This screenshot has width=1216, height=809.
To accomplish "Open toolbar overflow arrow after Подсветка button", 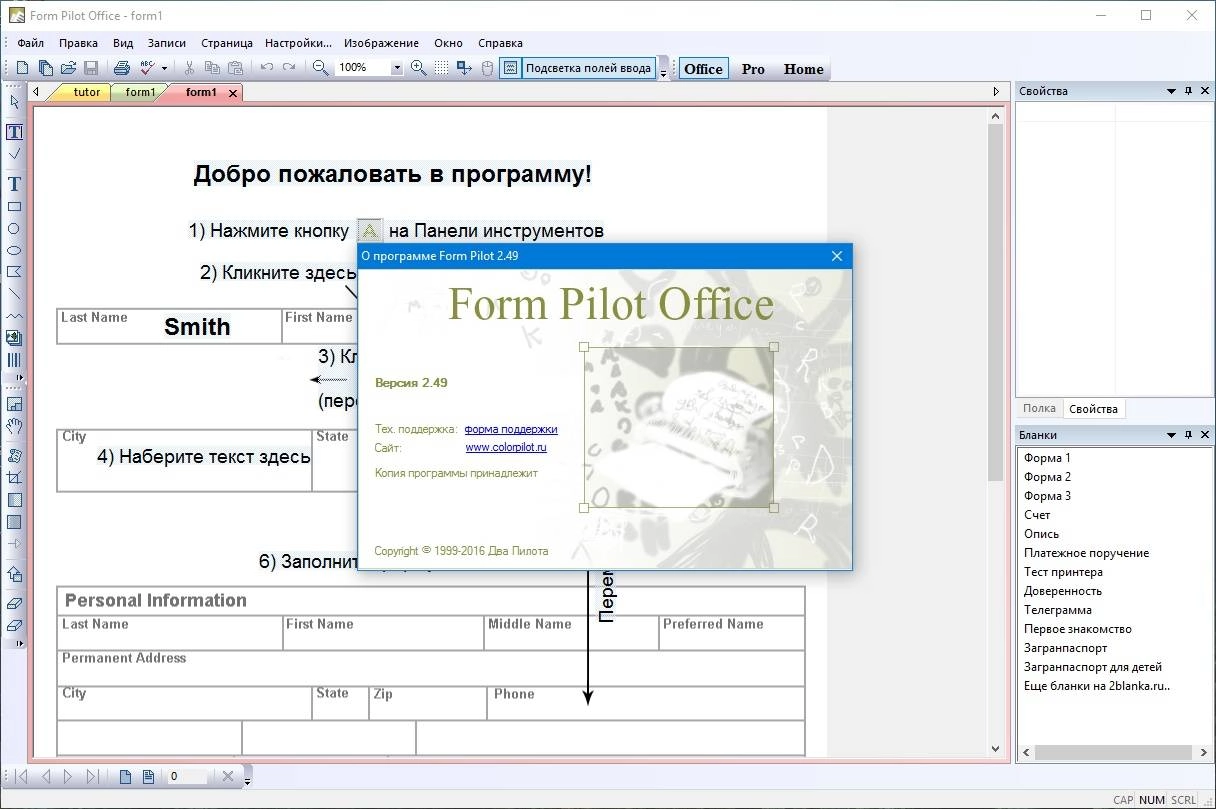I will coord(663,71).
